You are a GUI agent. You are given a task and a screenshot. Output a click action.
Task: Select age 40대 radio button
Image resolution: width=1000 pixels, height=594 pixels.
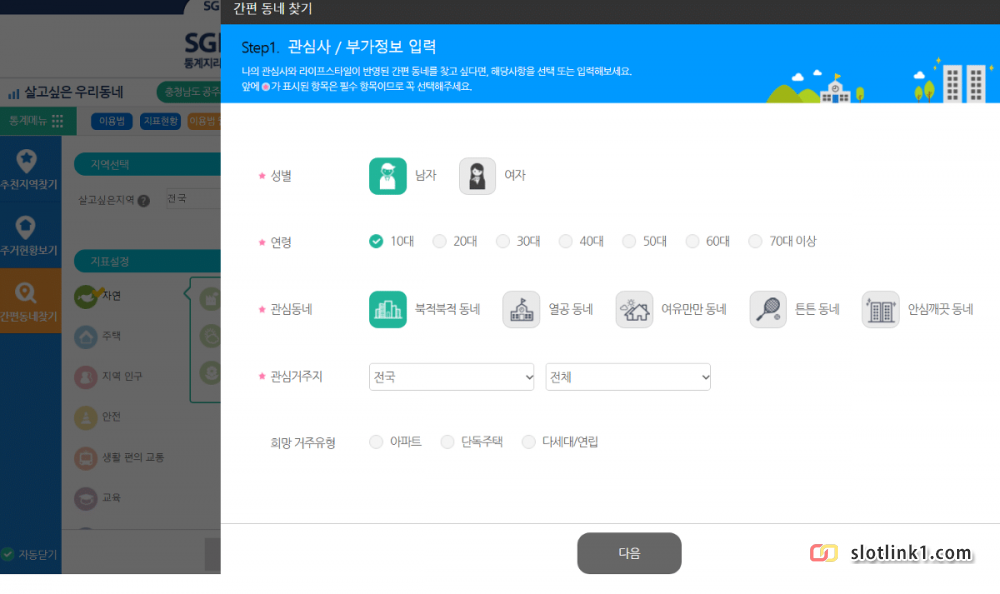click(566, 241)
